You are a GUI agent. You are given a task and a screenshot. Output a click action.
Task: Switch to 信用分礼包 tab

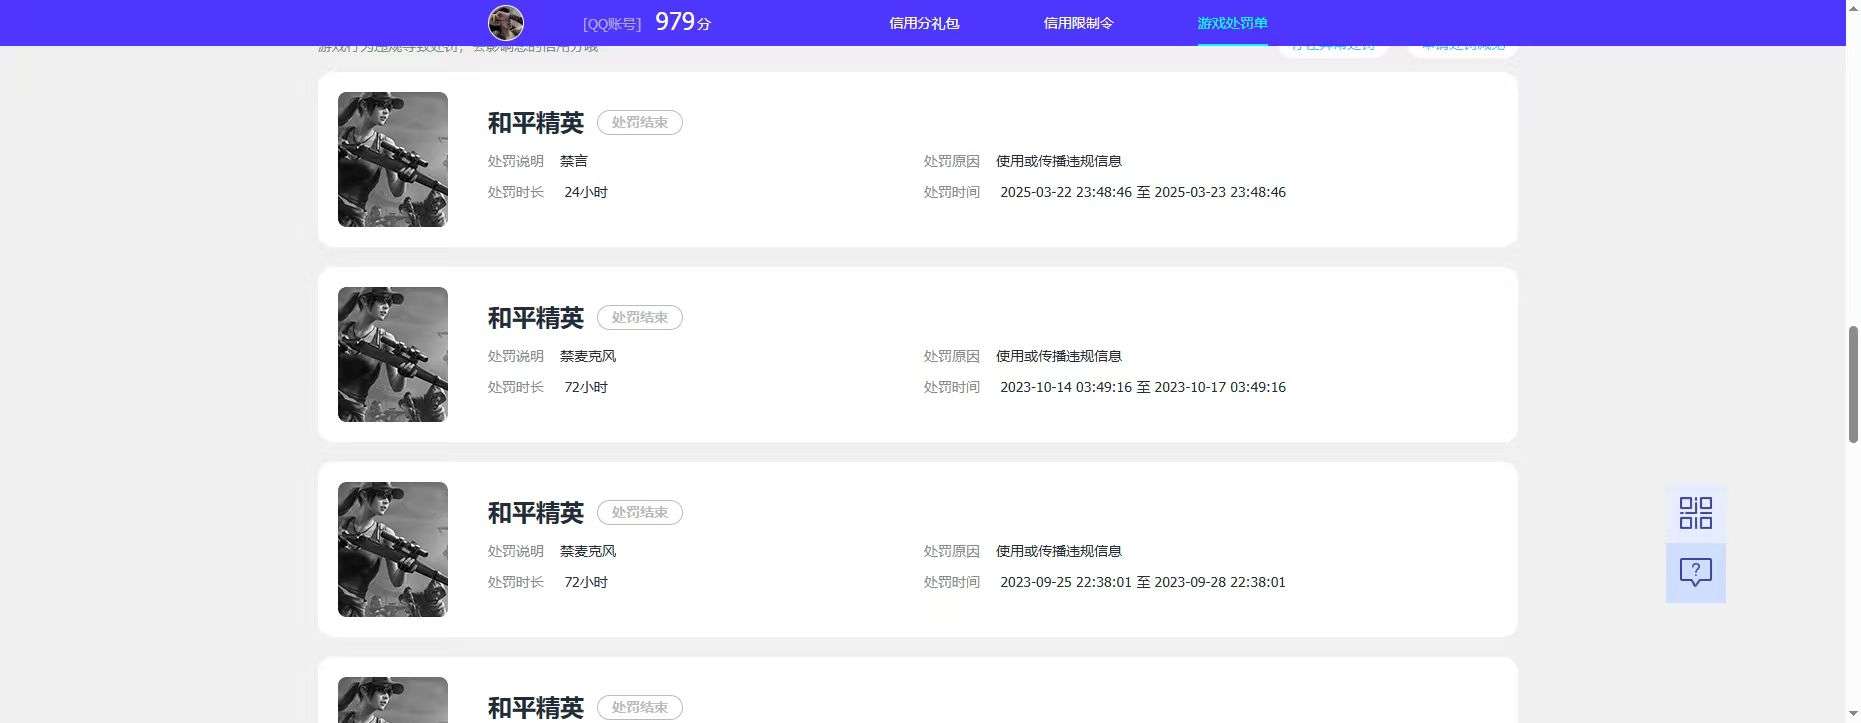pos(924,23)
